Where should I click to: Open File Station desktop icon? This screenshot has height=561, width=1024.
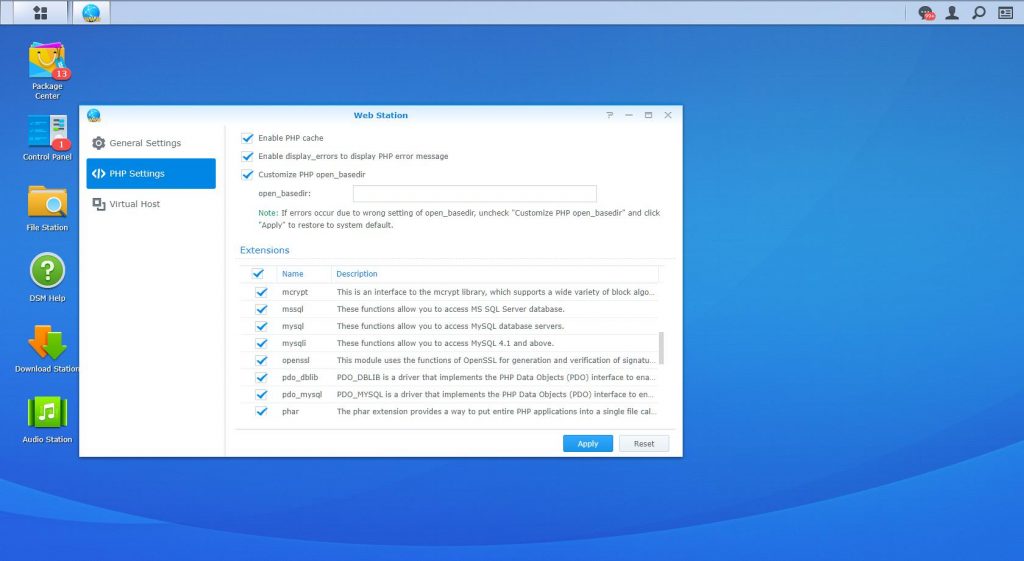coord(47,208)
